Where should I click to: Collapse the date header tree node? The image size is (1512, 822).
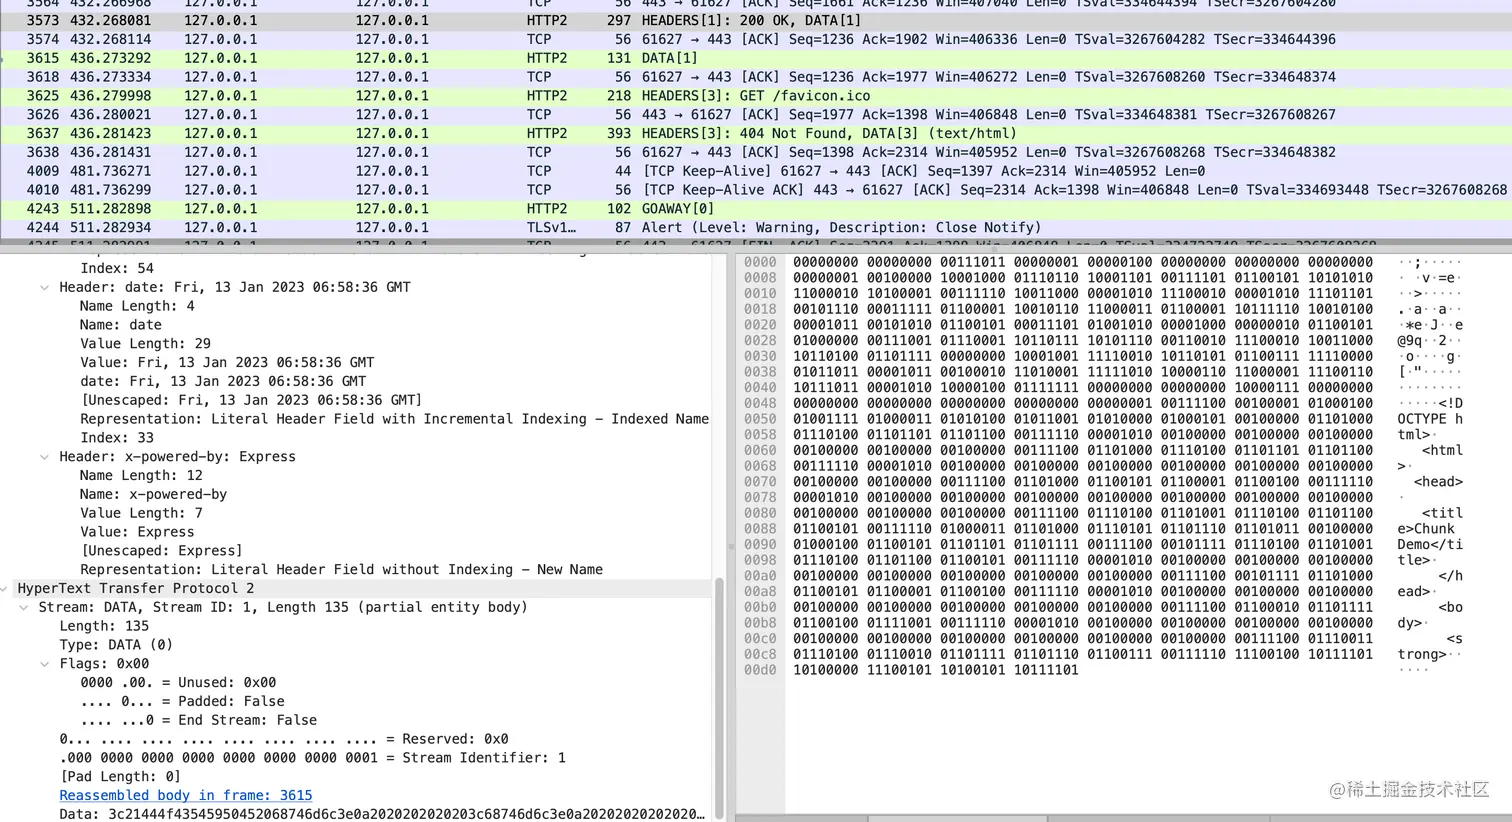(x=44, y=287)
